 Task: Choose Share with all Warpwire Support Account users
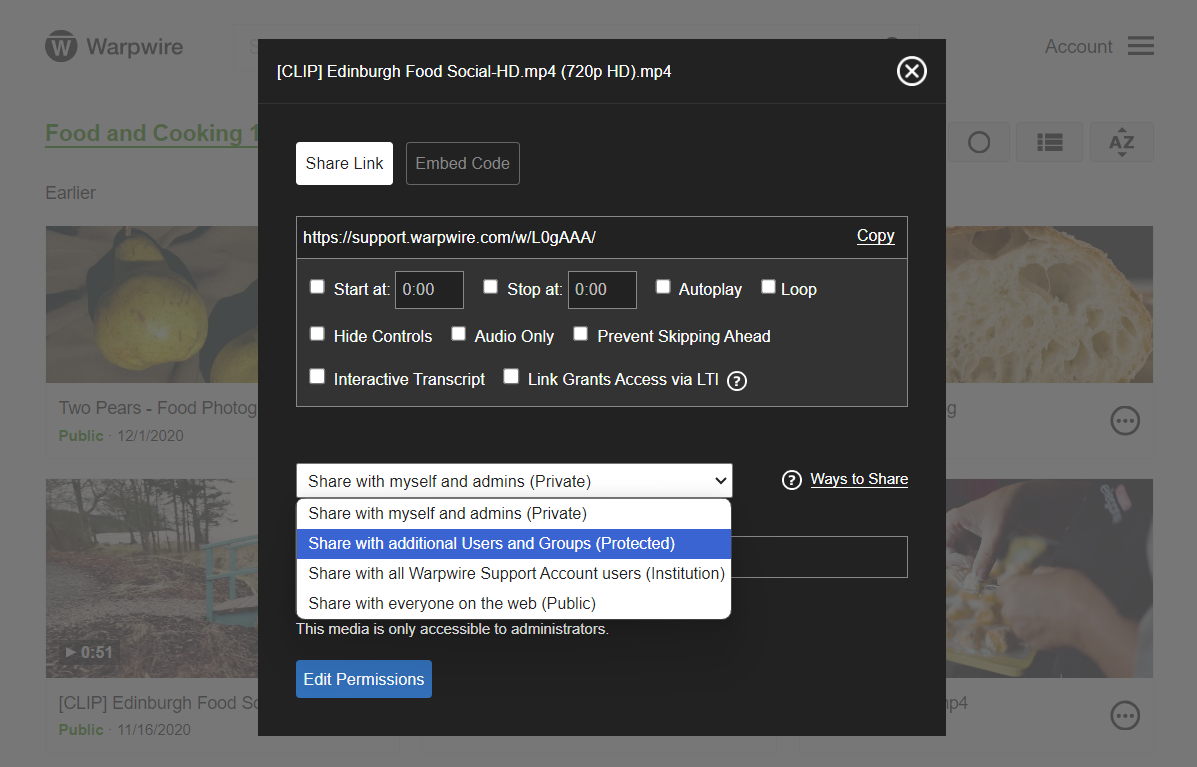coord(514,573)
